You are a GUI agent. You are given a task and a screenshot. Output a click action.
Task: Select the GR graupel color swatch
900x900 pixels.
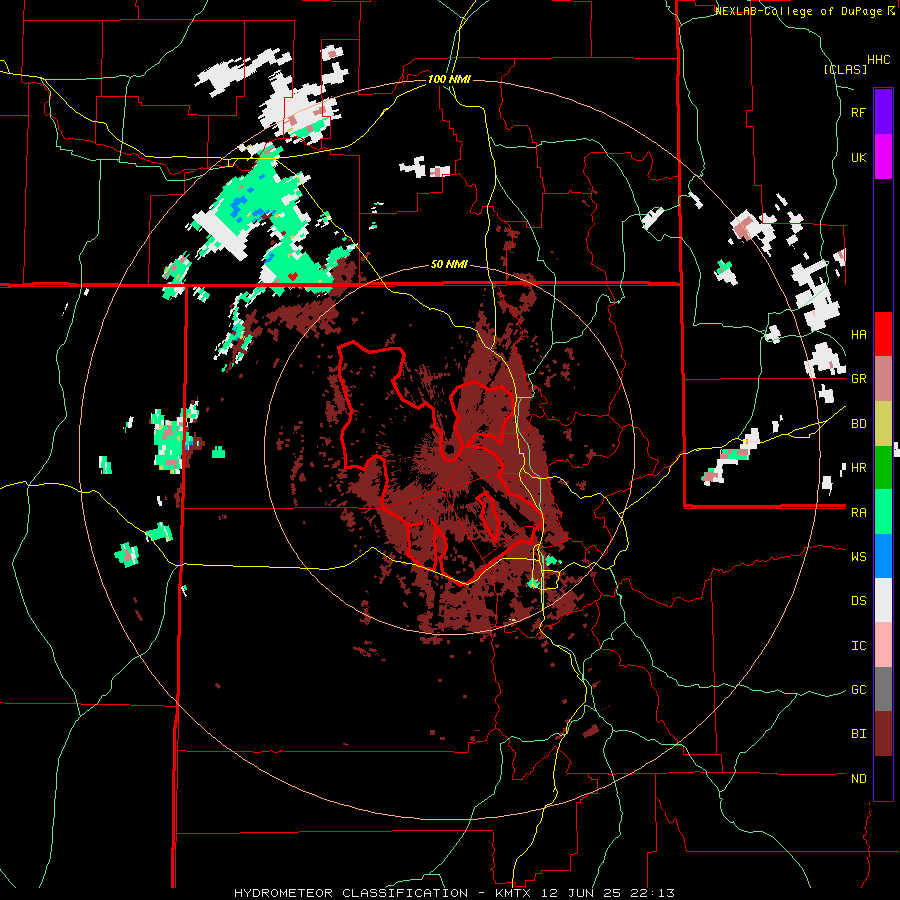point(883,378)
